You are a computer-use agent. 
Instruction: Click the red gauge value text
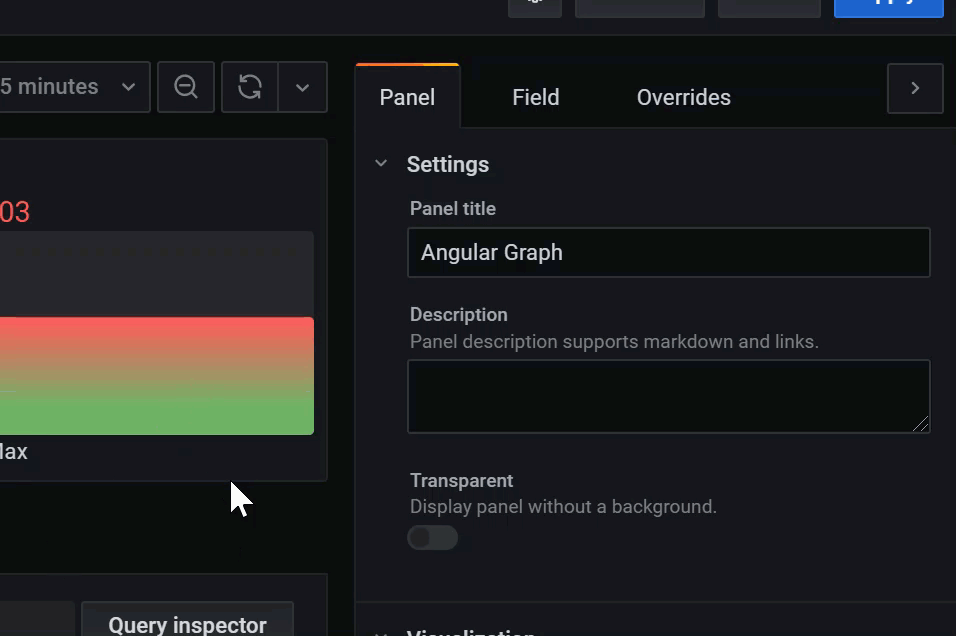point(14,212)
